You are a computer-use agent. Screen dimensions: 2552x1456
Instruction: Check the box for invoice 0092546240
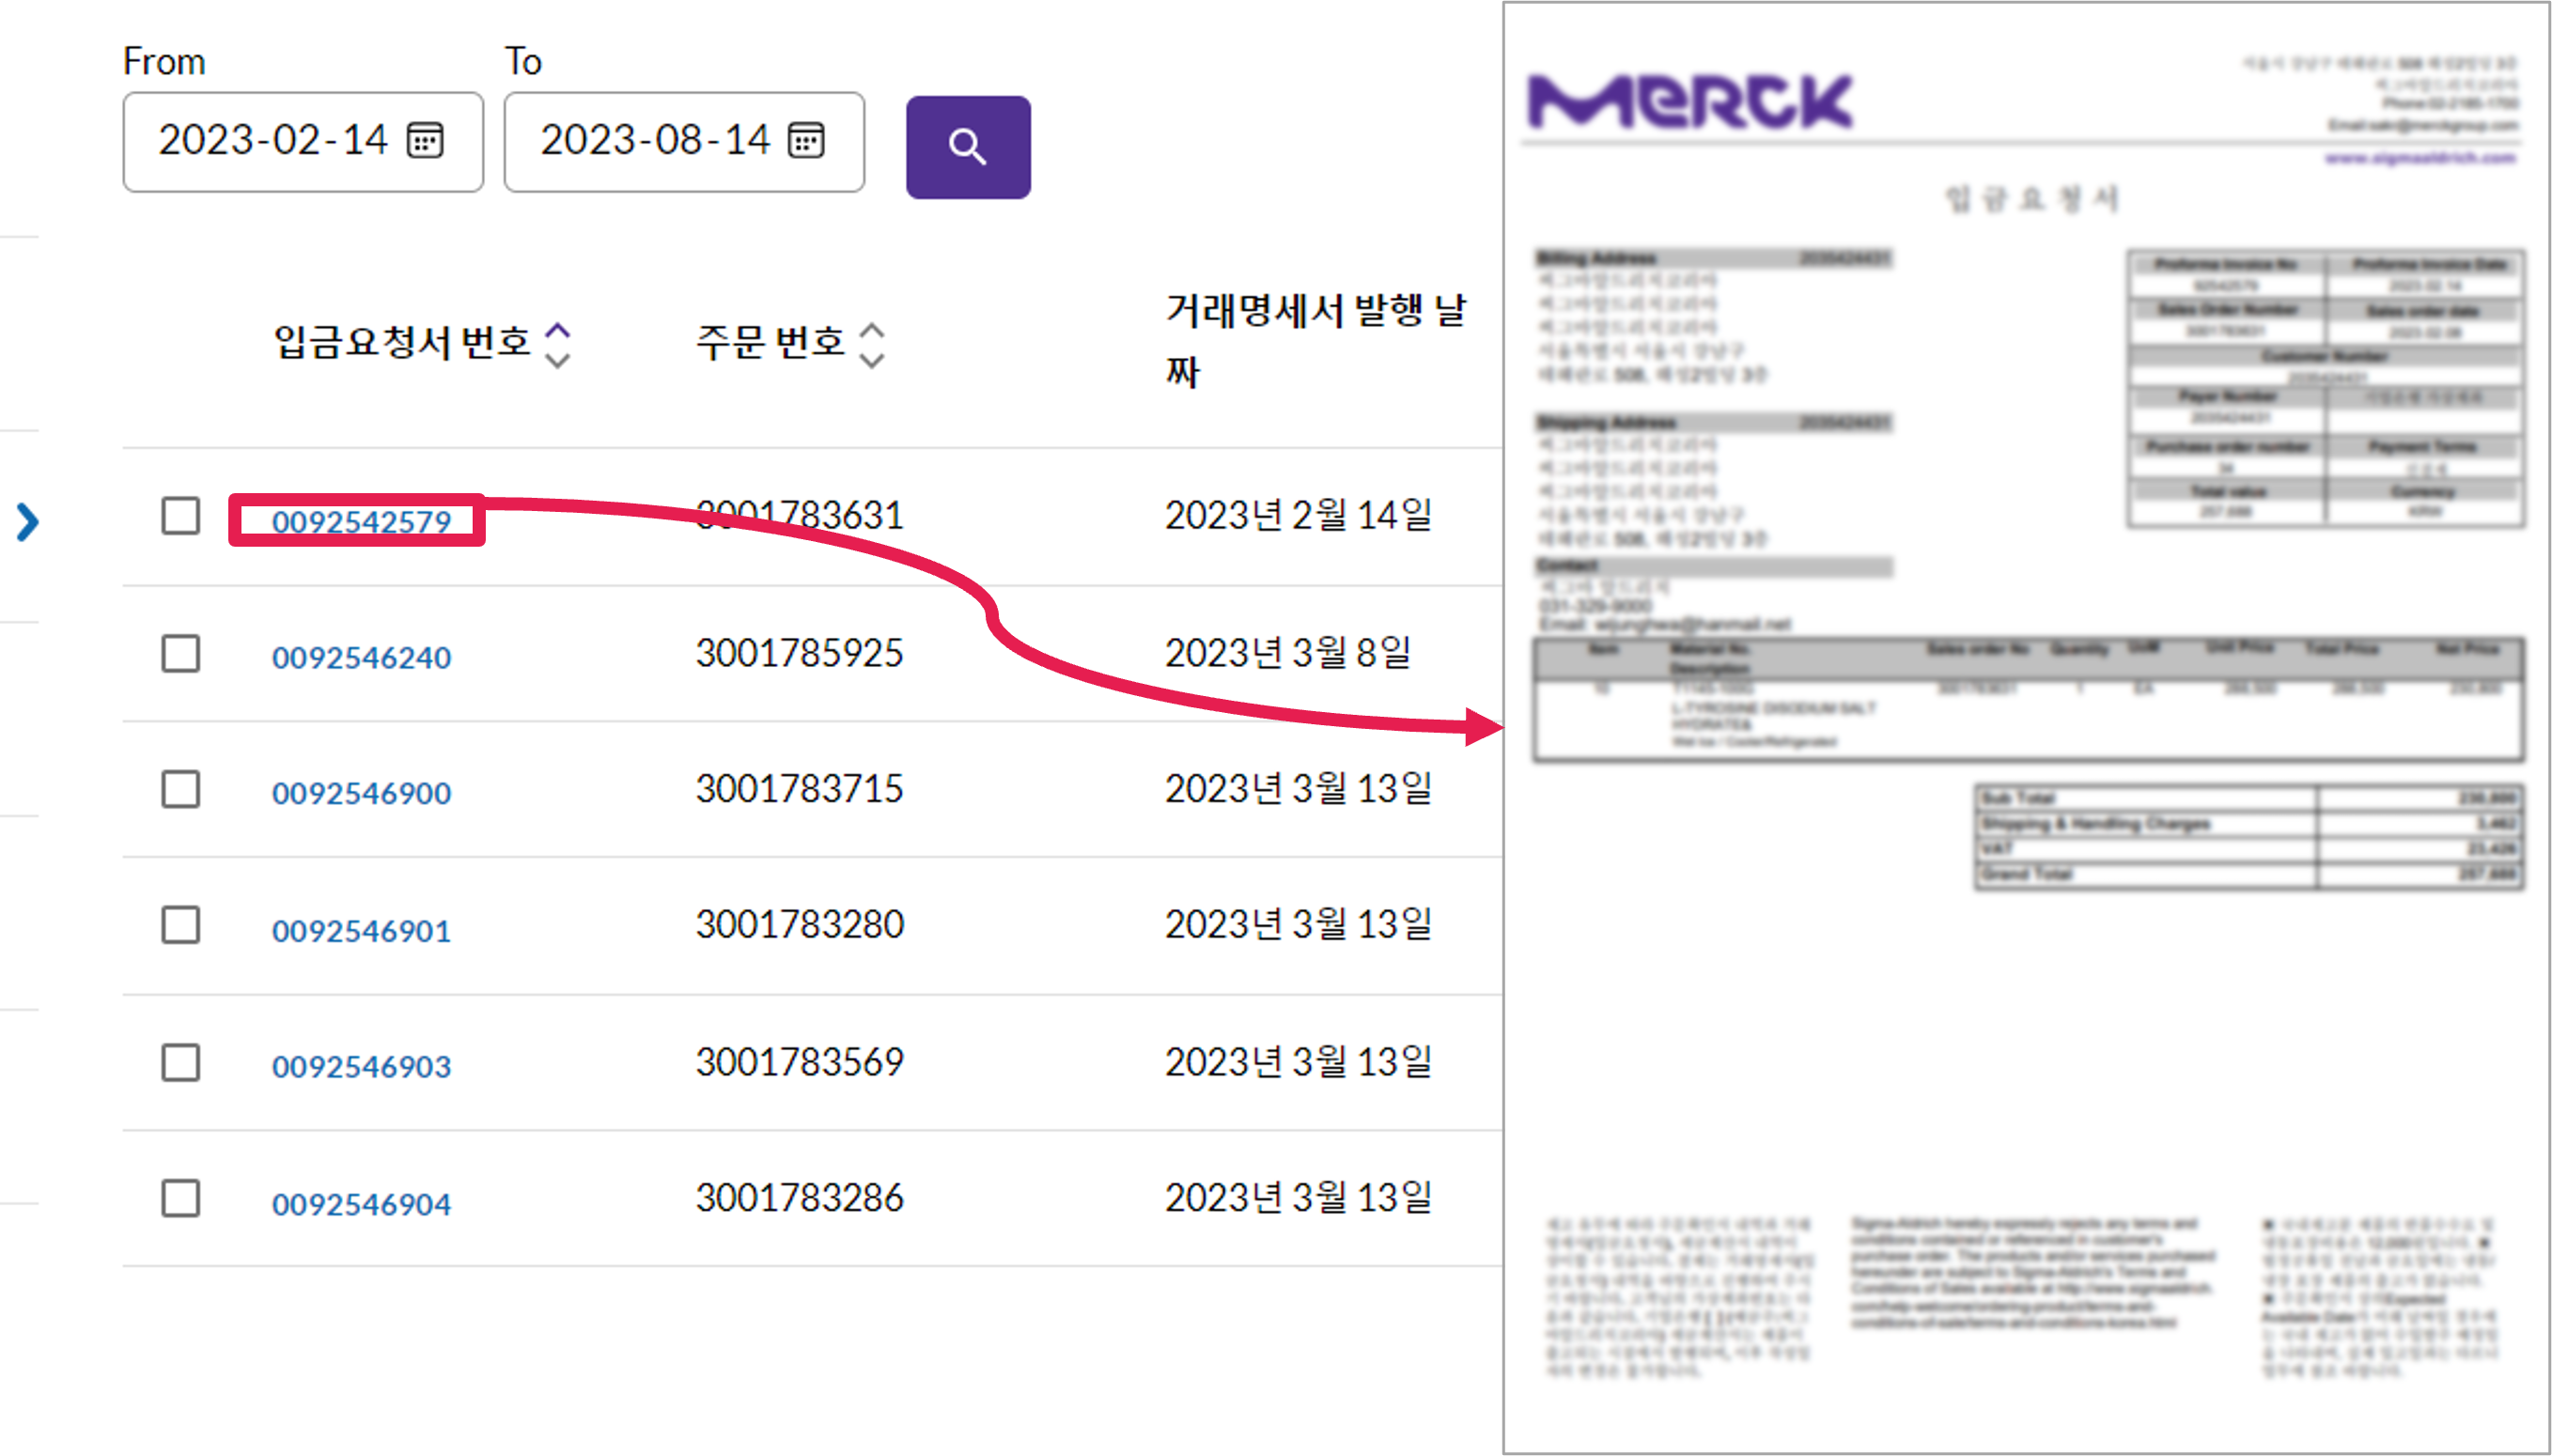click(x=181, y=654)
